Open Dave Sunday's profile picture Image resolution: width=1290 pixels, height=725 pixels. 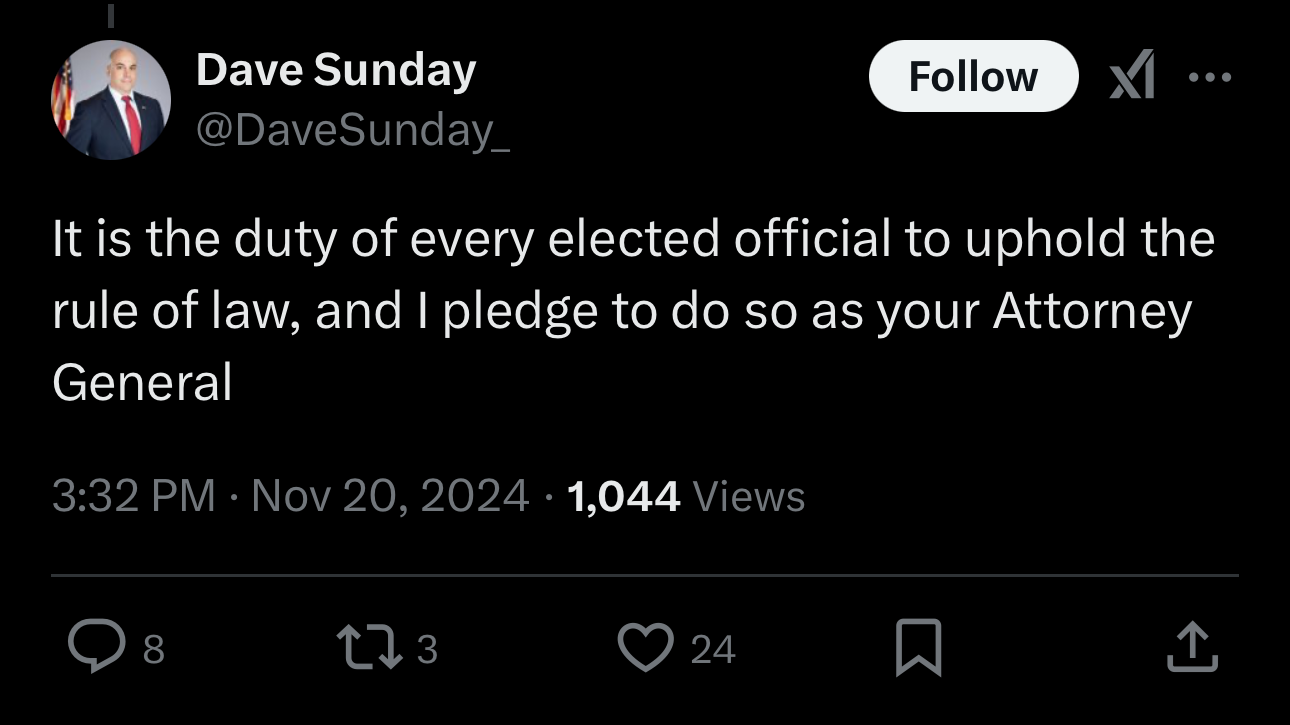coord(111,100)
